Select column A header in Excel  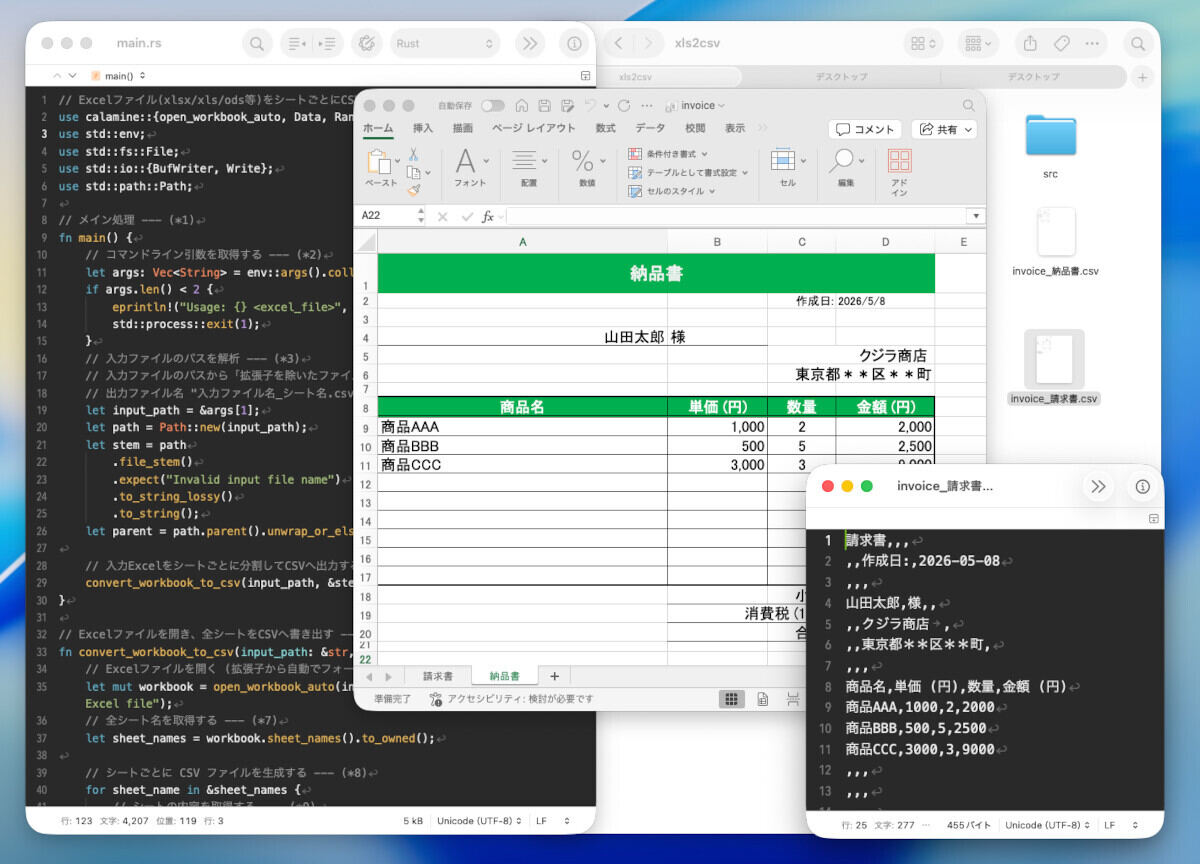tap(522, 241)
